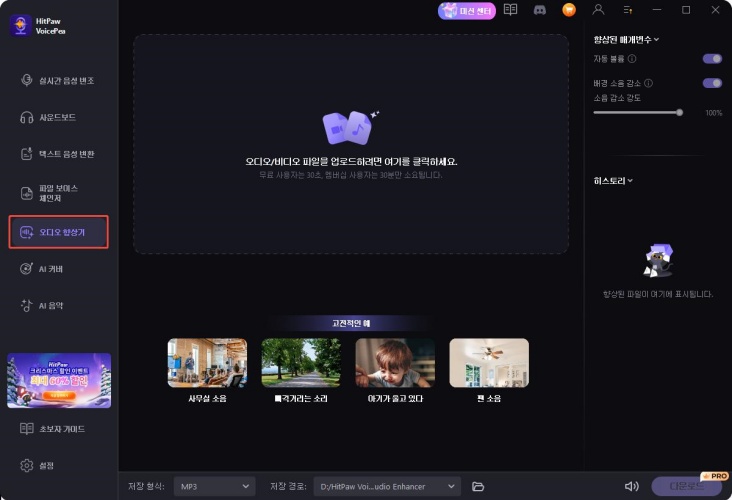
Task: Maximize the HitPaw VoicePea window
Action: (686, 10)
